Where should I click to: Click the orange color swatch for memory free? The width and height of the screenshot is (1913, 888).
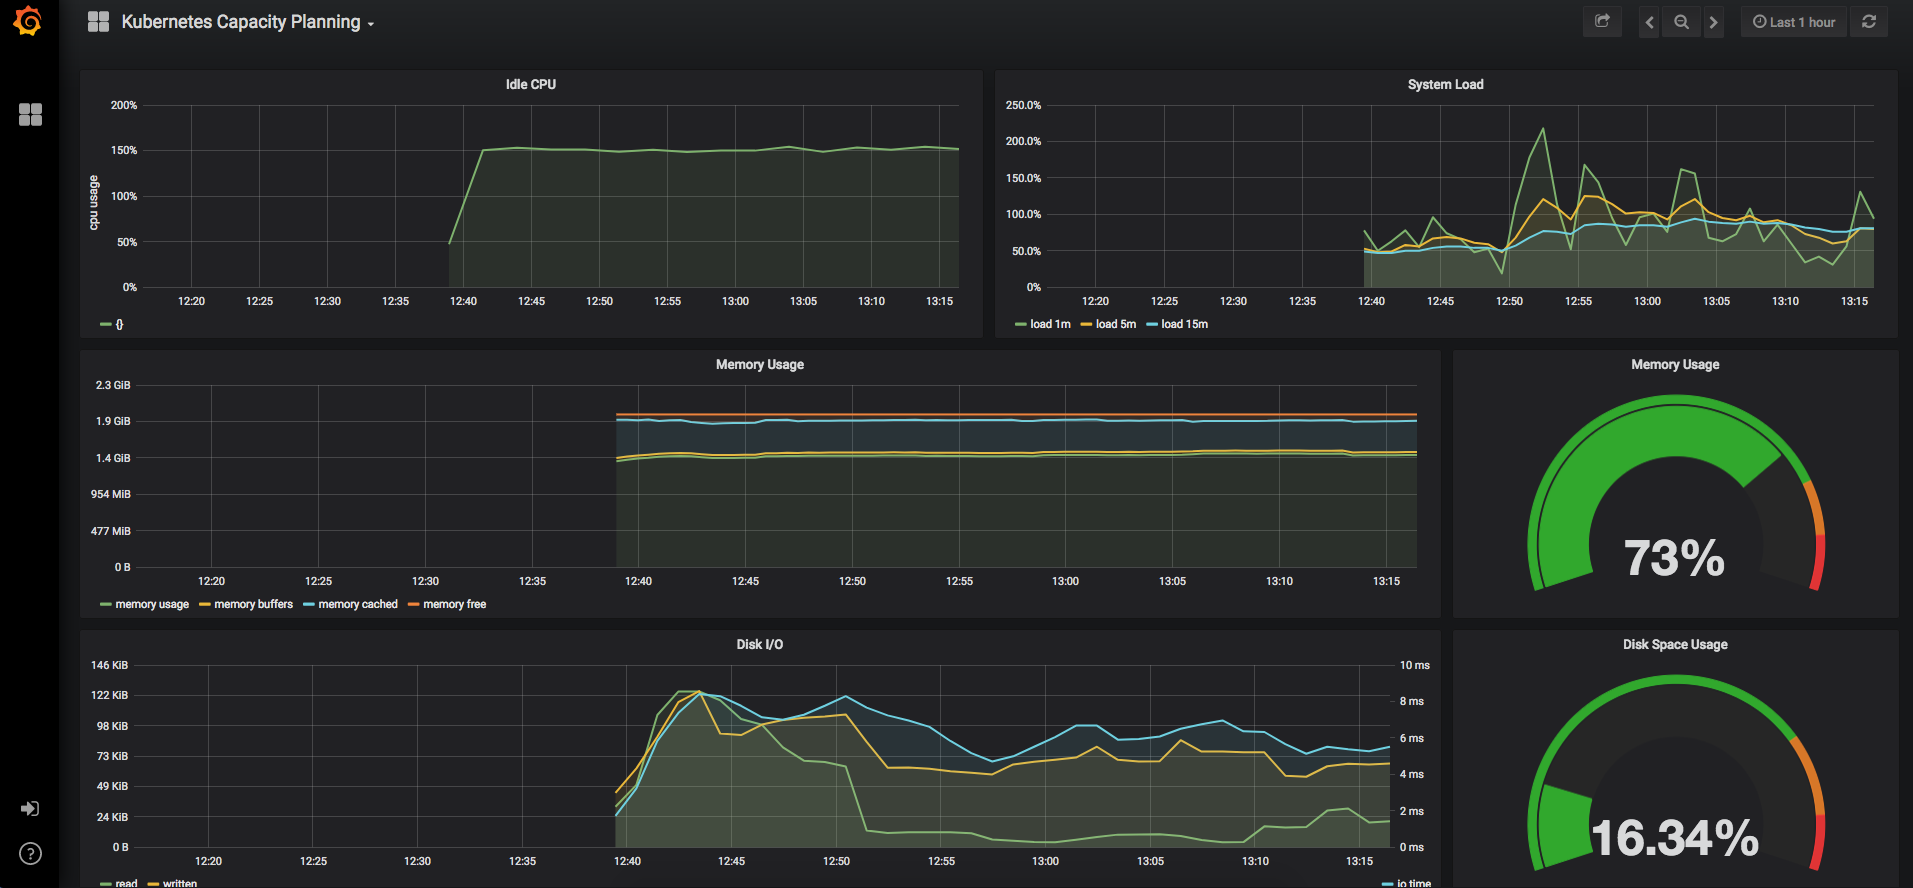tap(414, 604)
